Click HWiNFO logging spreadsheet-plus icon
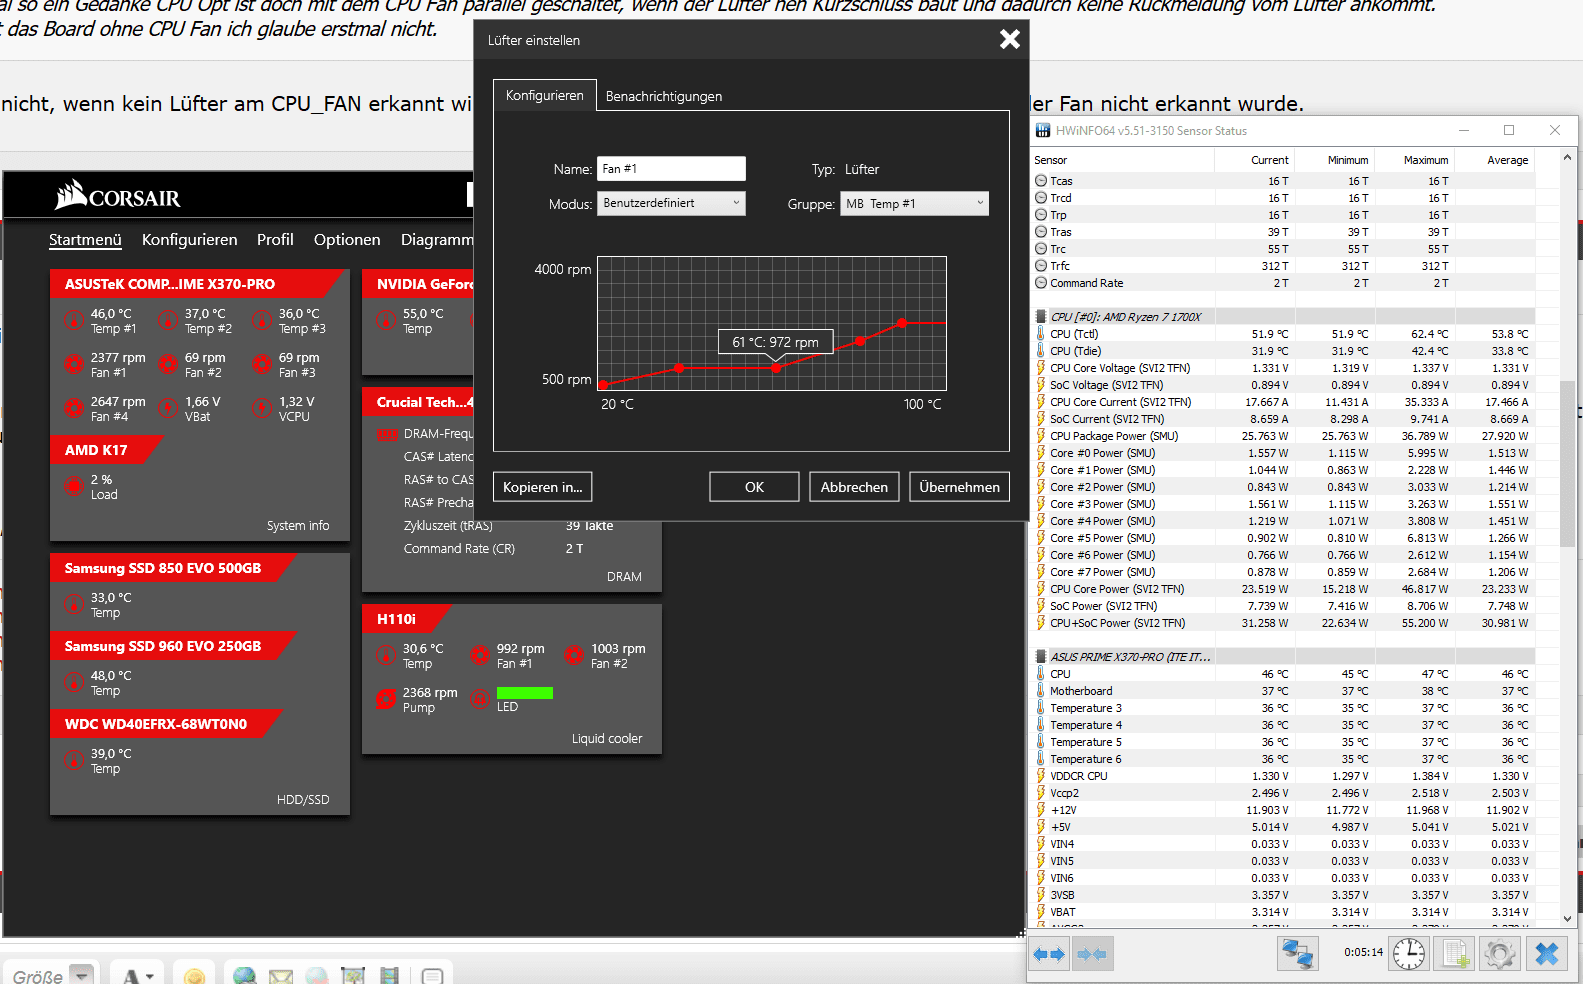 pos(1455,954)
